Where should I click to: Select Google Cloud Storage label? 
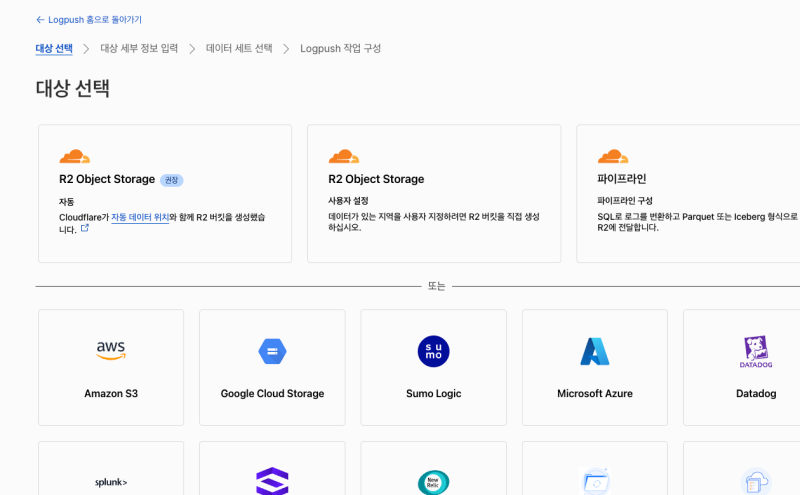[272, 393]
